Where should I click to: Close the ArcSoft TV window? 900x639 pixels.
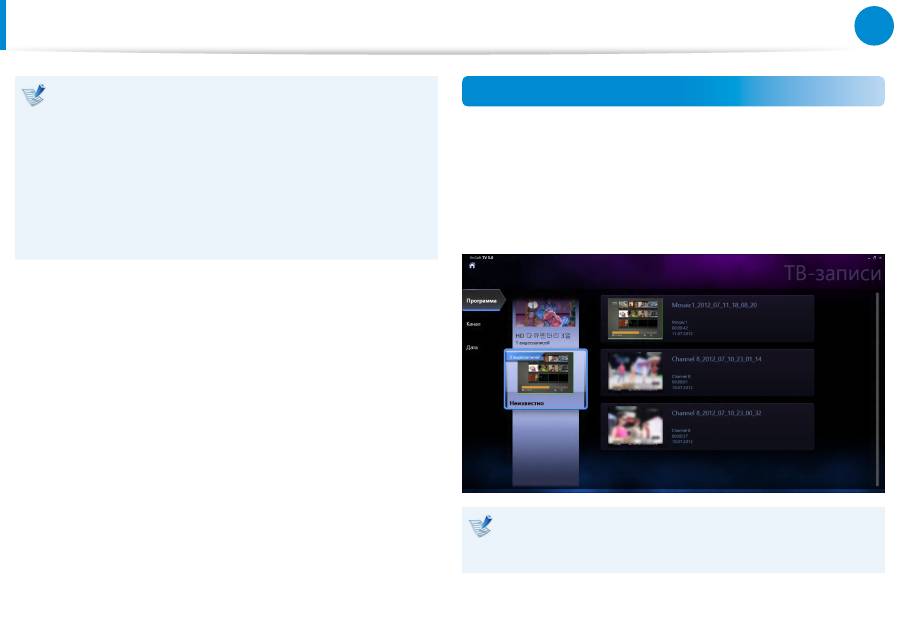pyautogui.click(x=880, y=258)
